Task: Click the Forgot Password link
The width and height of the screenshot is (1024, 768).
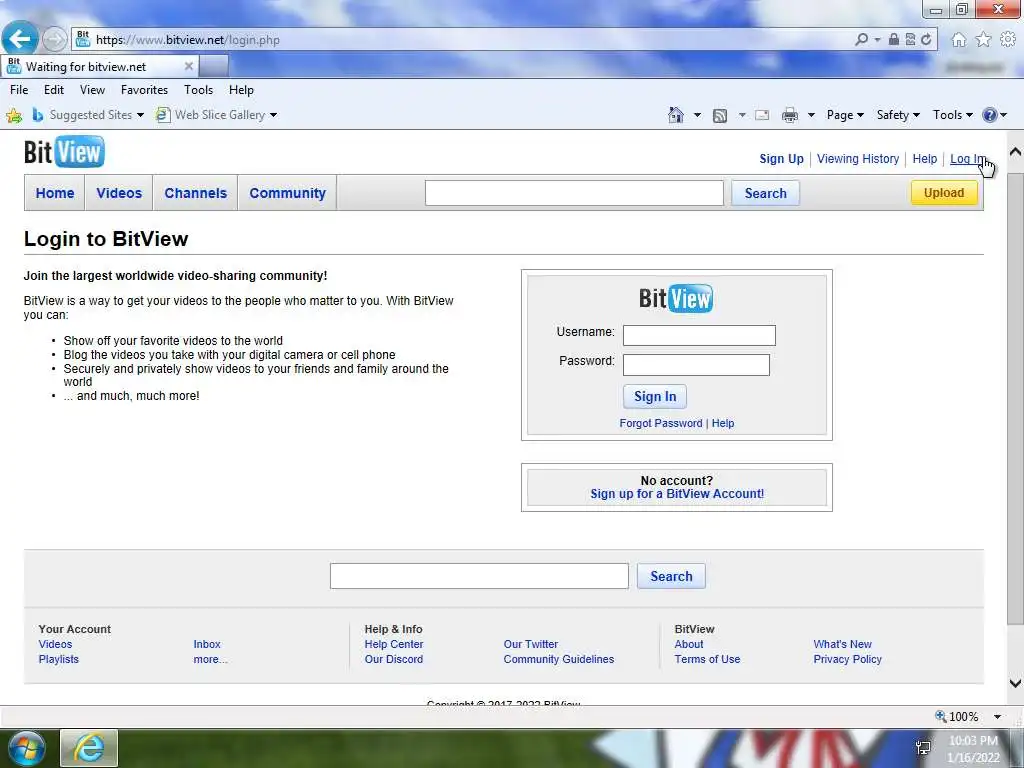Action: tap(660, 423)
